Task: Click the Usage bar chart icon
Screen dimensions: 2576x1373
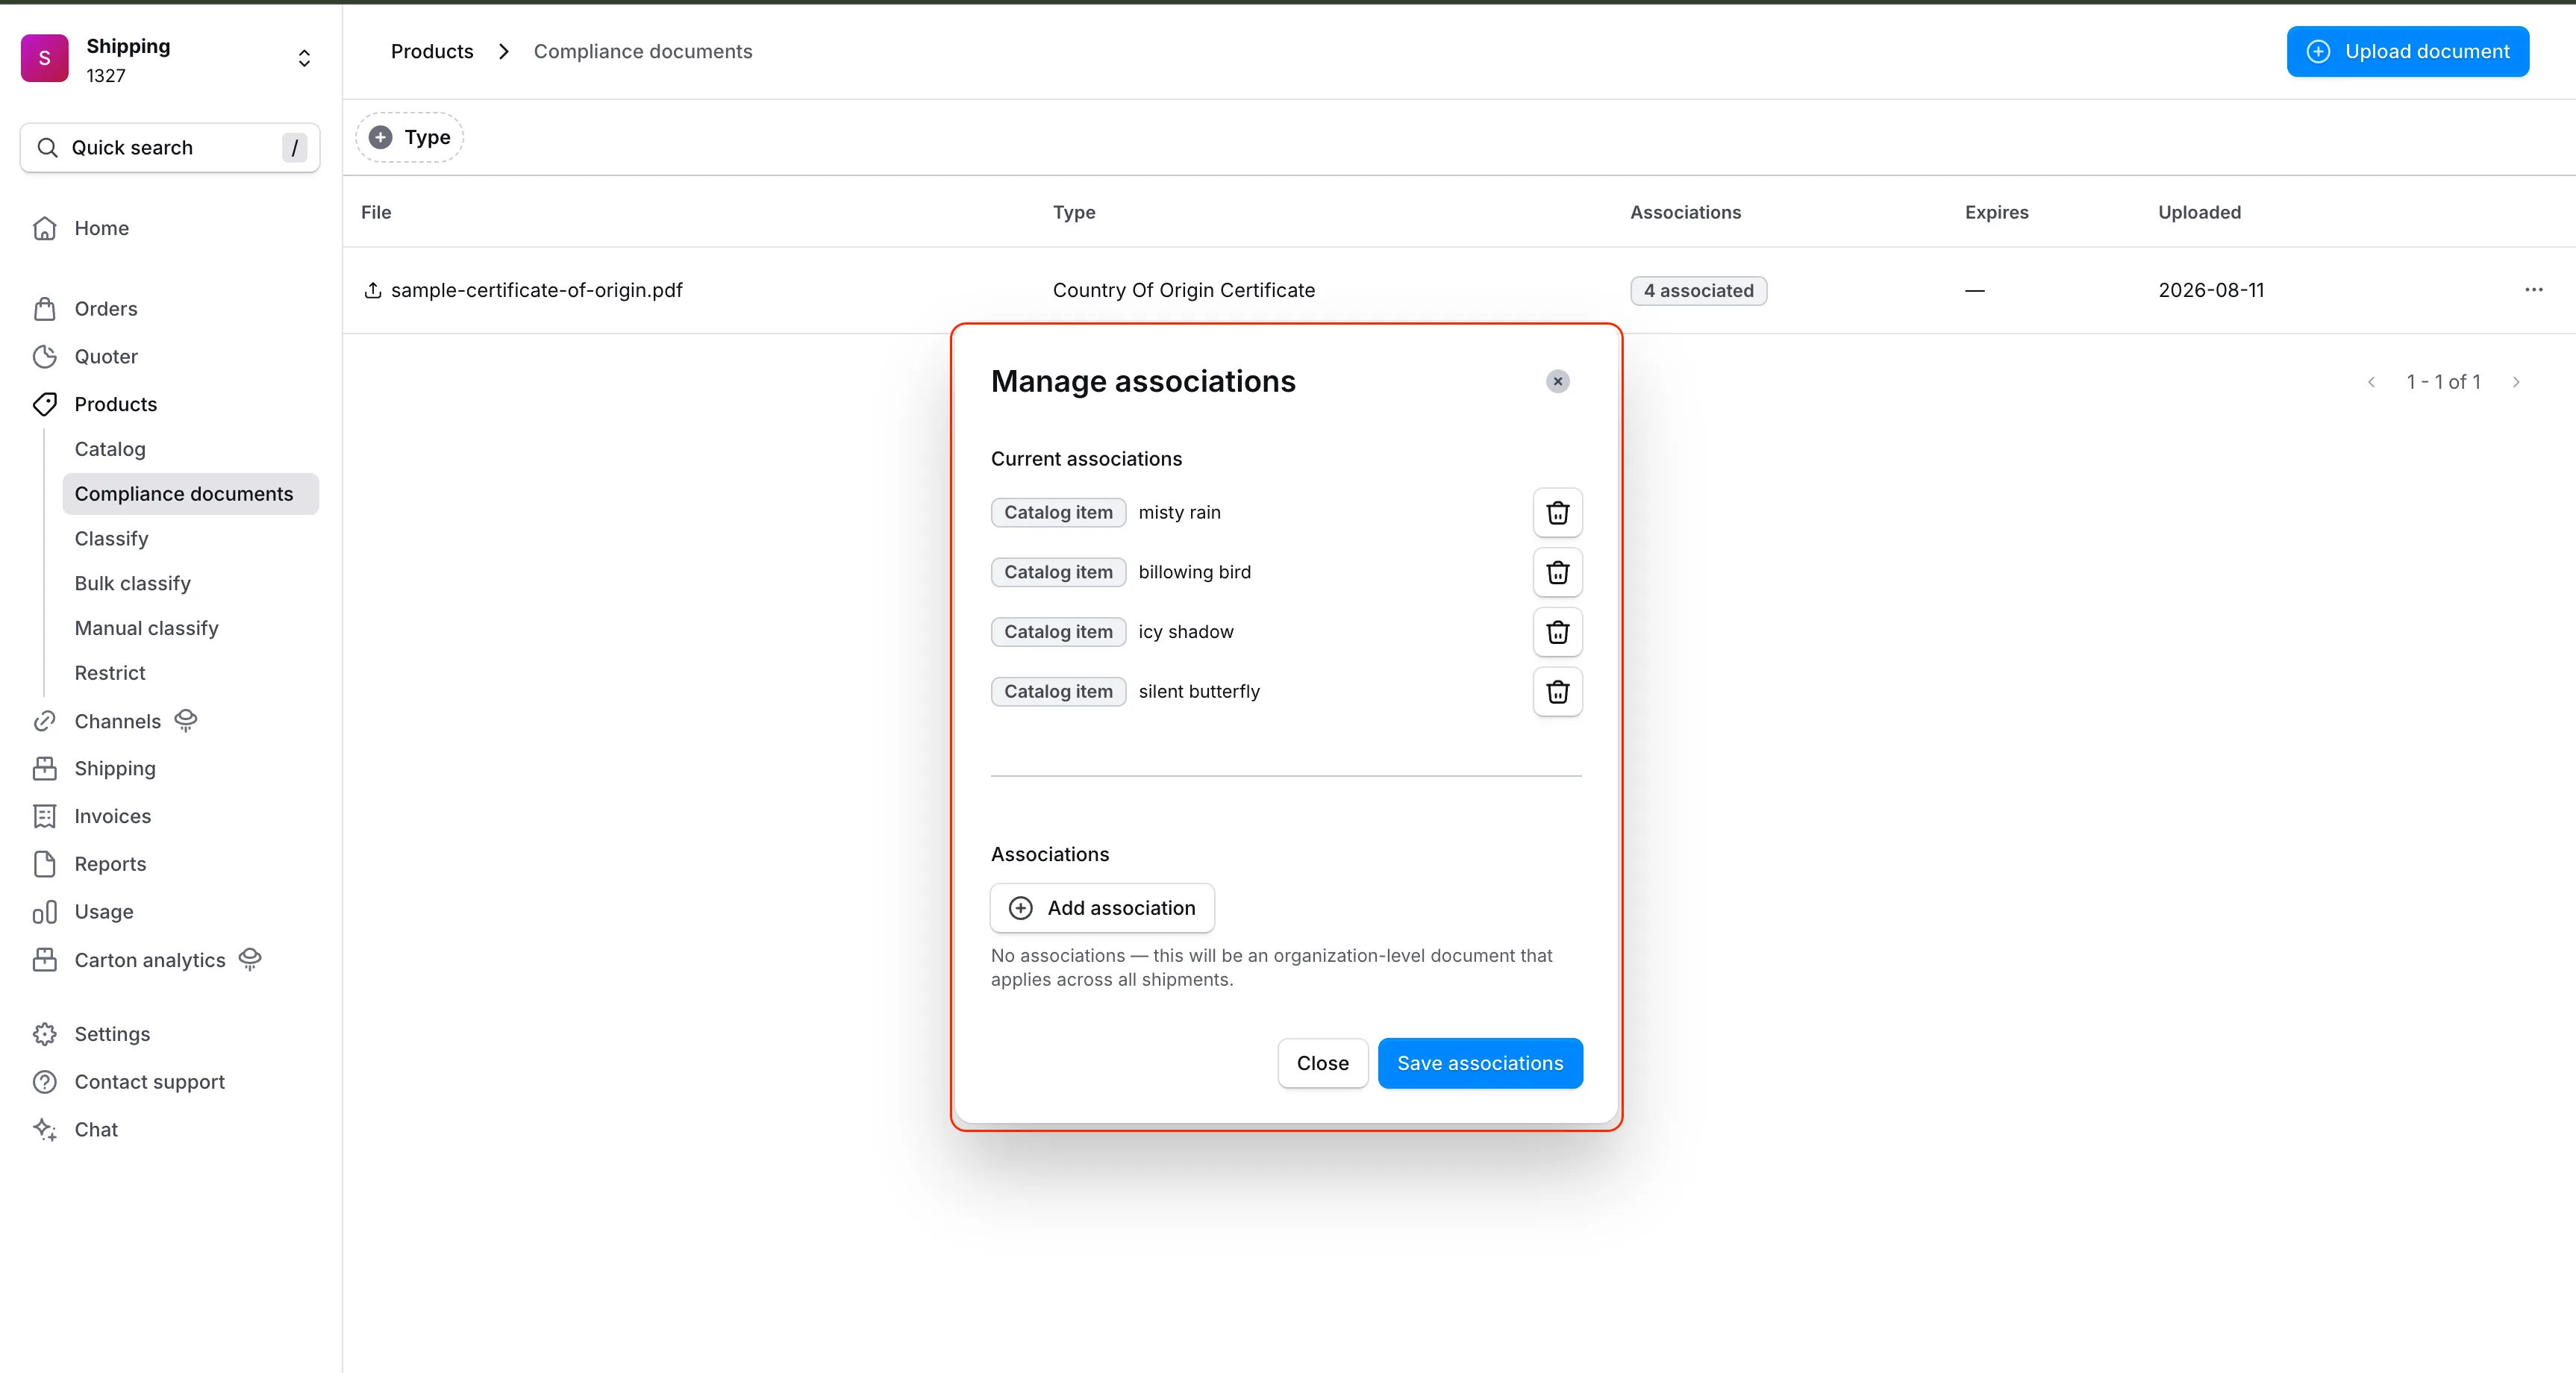Action: pos(45,912)
